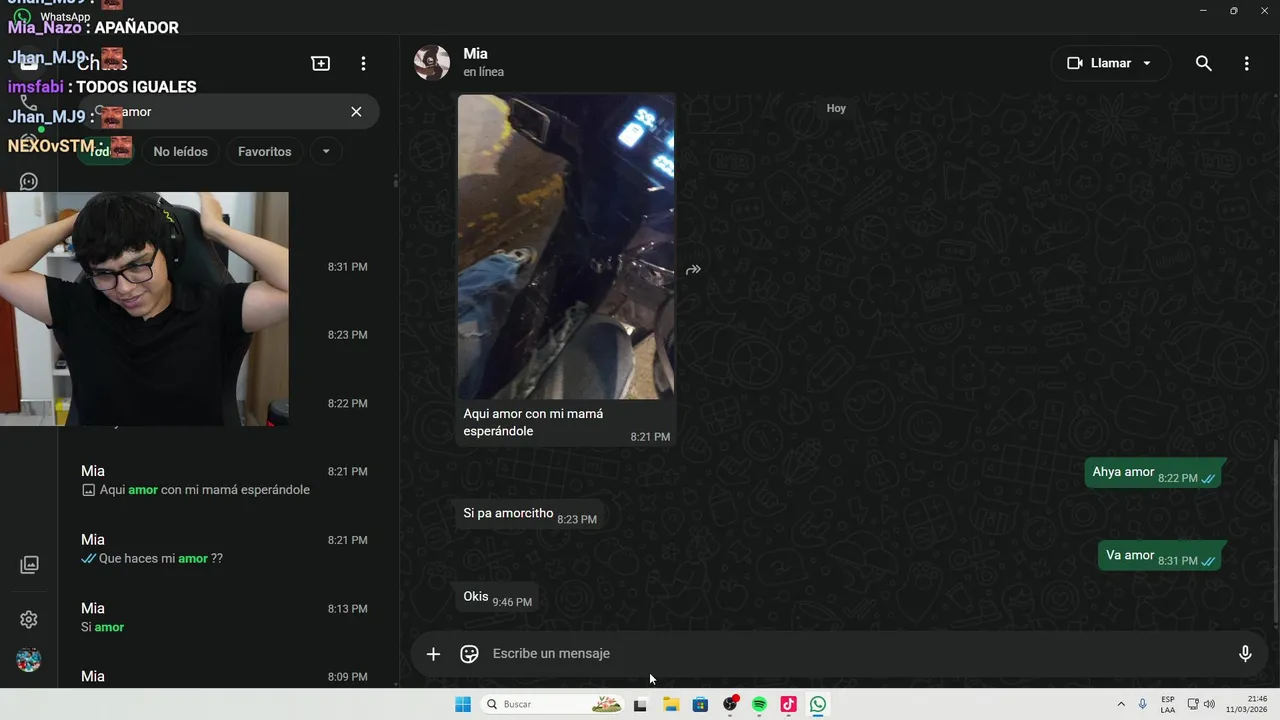The height and width of the screenshot is (720, 1280).
Task: Switch ESP LAA keyboard language
Action: coord(1168,704)
